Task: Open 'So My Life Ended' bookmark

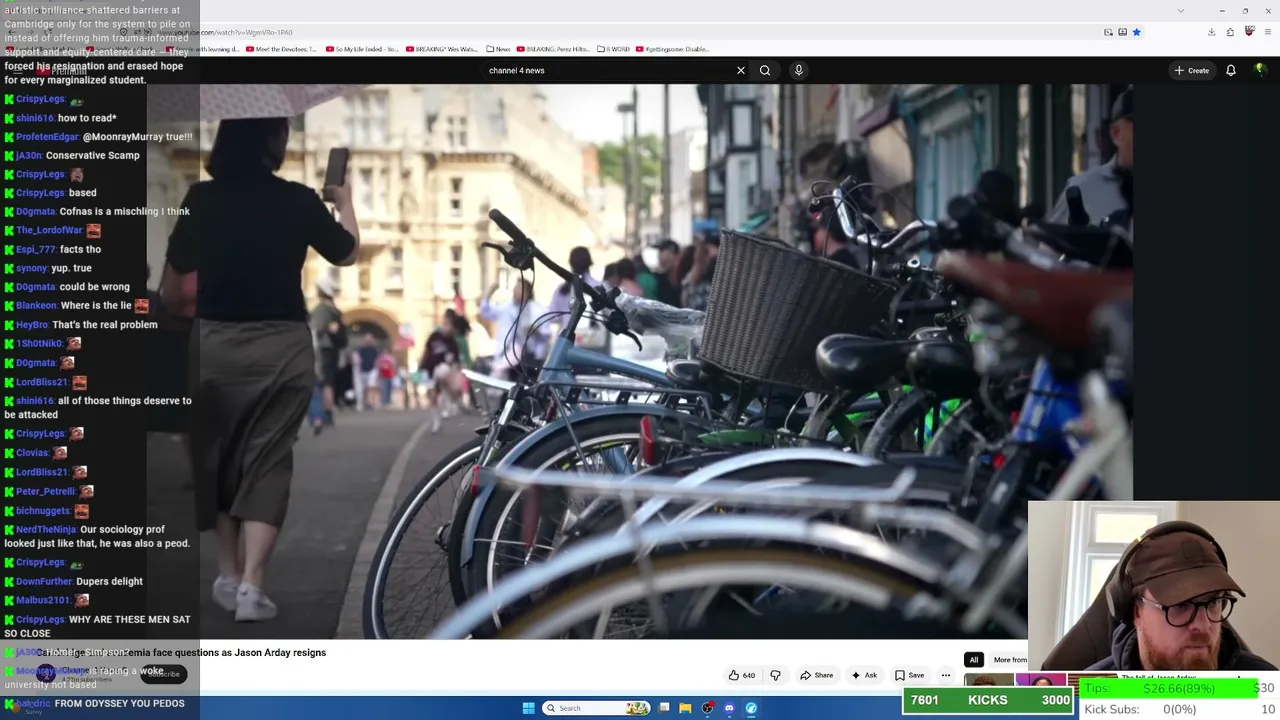Action: pyautogui.click(x=361, y=49)
